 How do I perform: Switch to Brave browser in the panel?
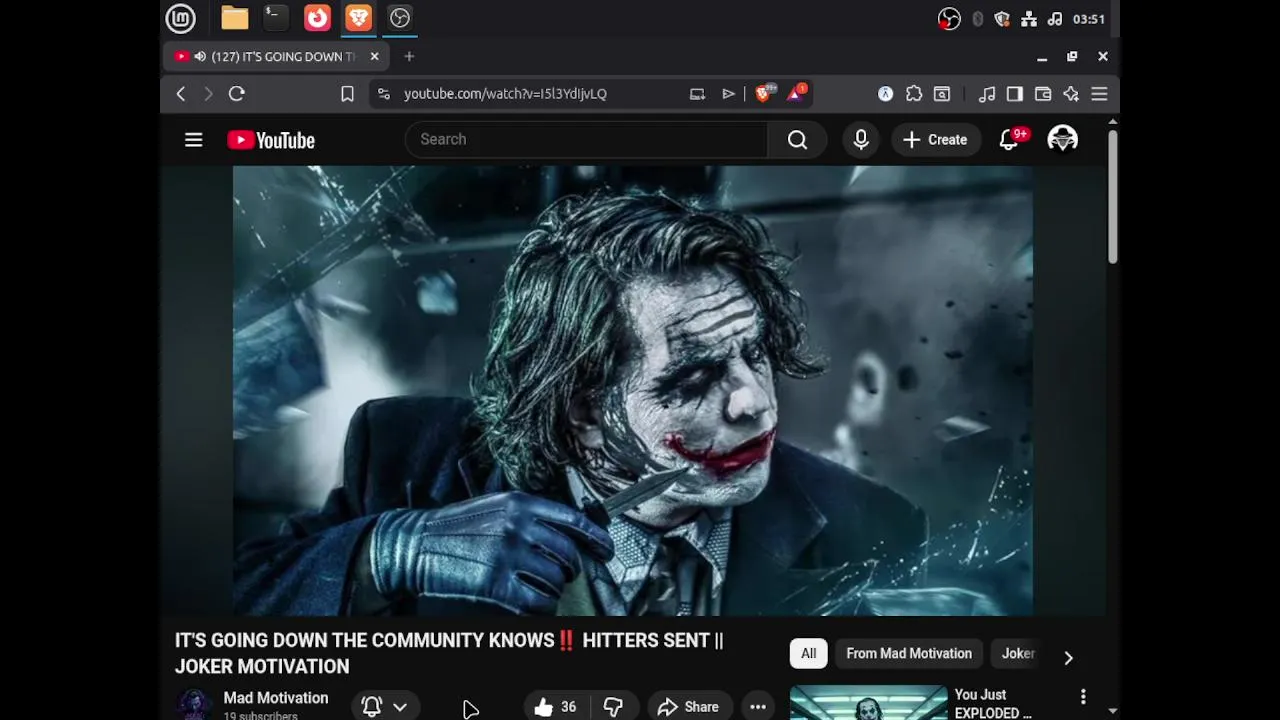(358, 18)
